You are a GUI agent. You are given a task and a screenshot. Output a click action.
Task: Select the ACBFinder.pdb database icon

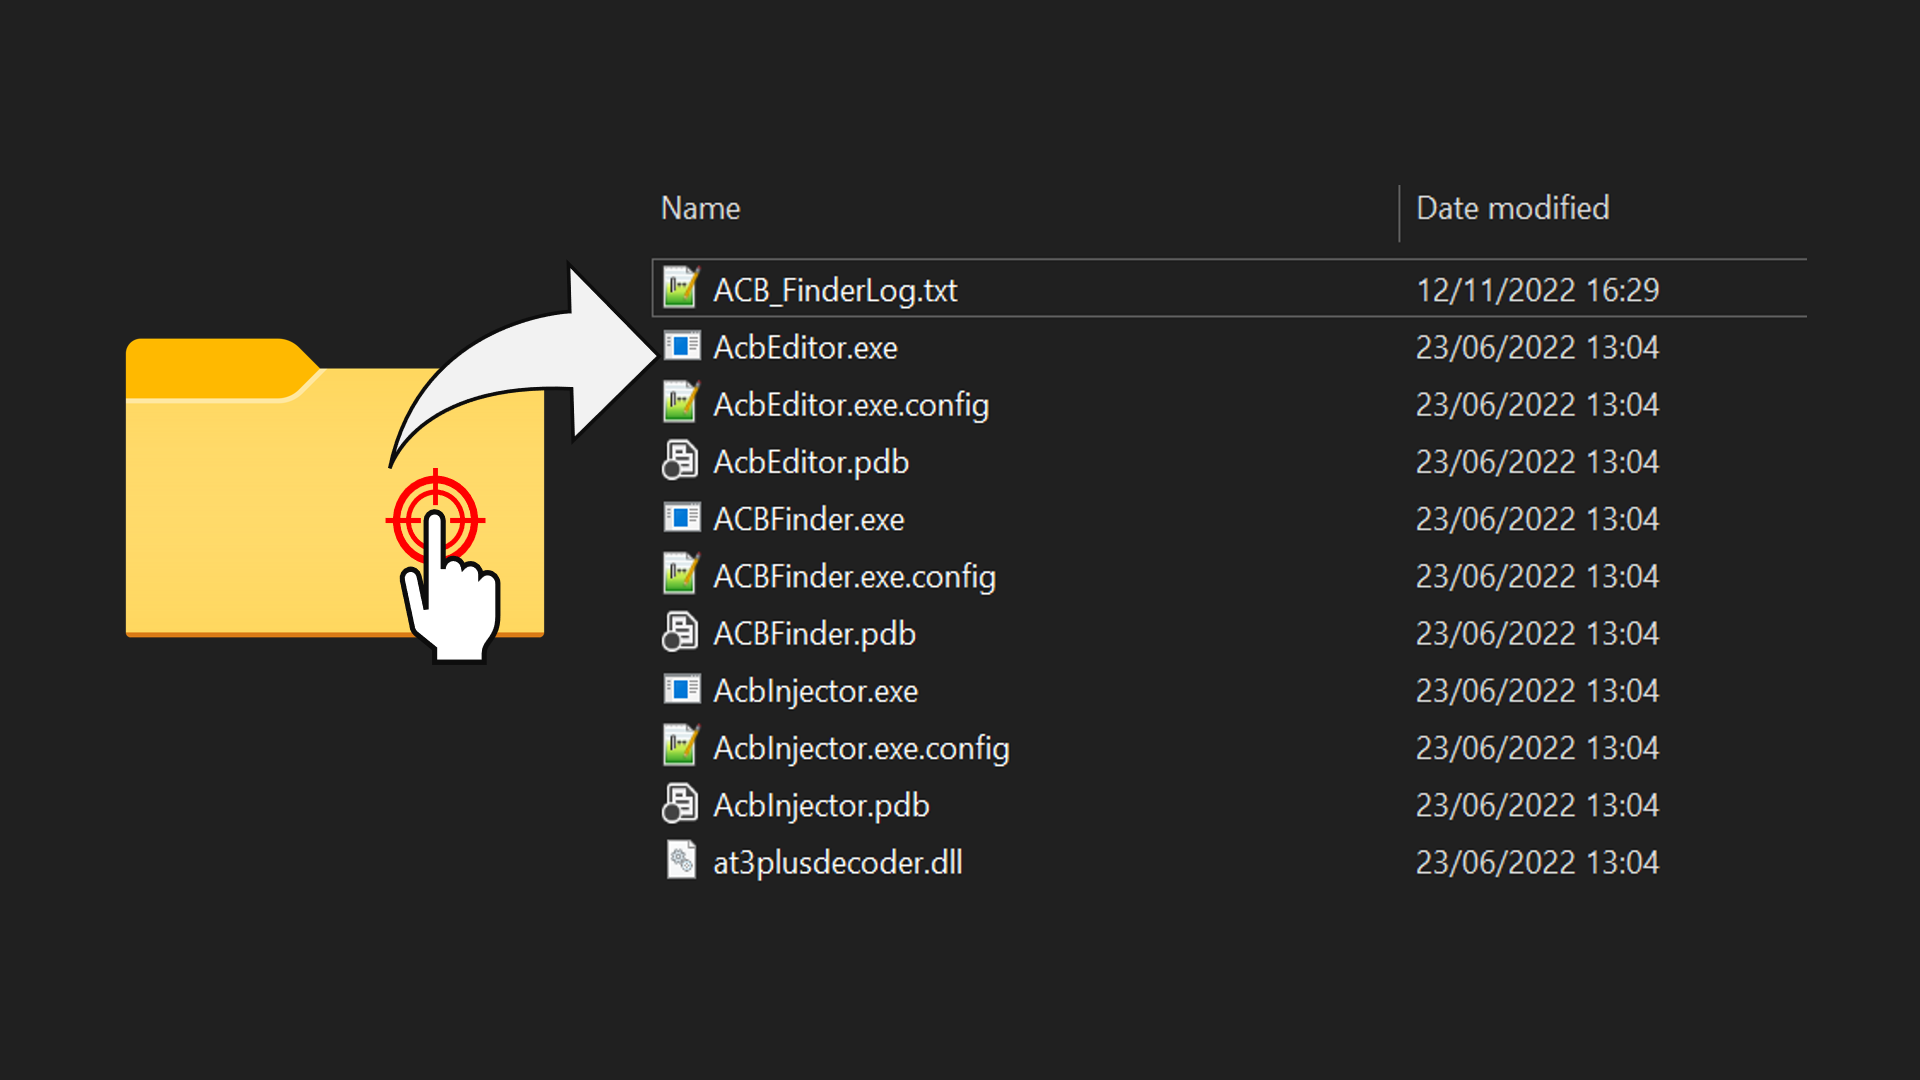(681, 633)
